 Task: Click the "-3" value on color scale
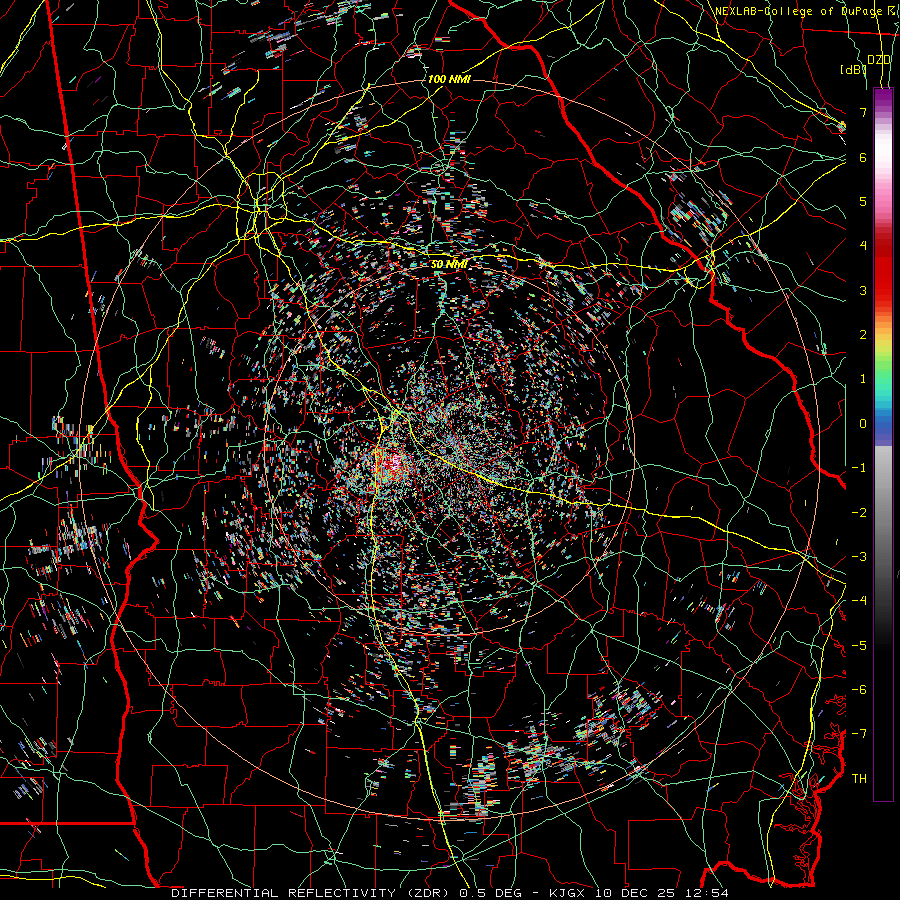pyautogui.click(x=859, y=557)
